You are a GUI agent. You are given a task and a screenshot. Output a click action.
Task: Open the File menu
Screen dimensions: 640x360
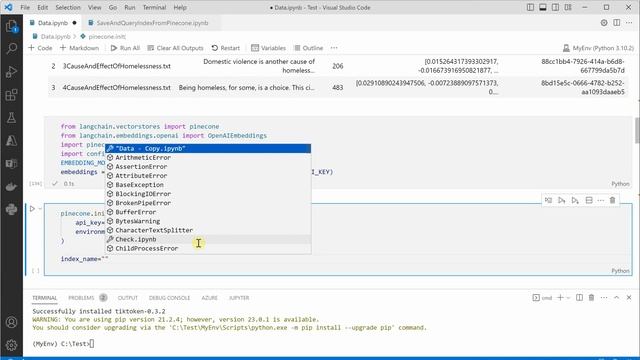(25, 7)
